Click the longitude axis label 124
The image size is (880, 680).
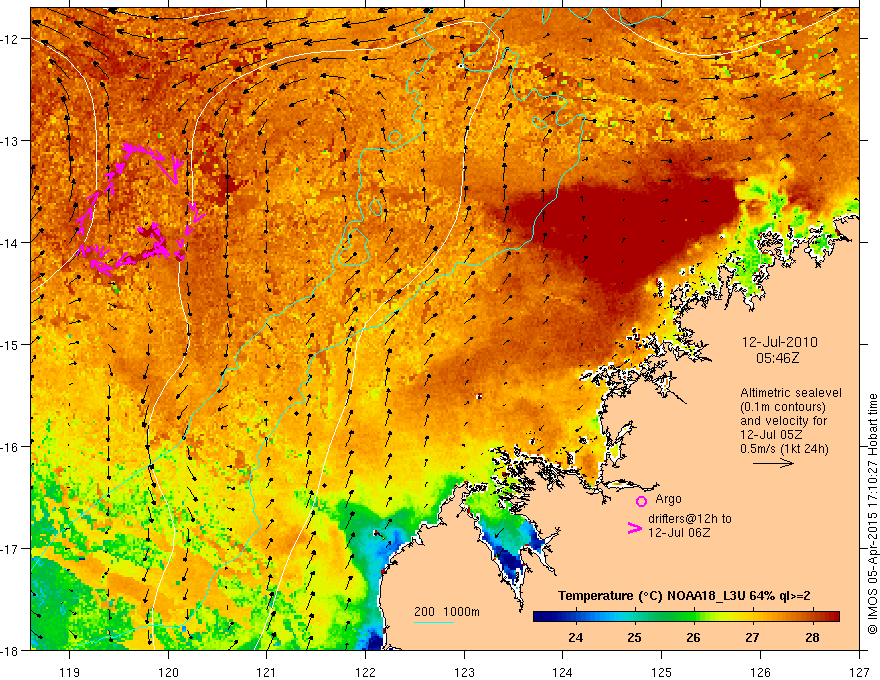pyautogui.click(x=563, y=672)
